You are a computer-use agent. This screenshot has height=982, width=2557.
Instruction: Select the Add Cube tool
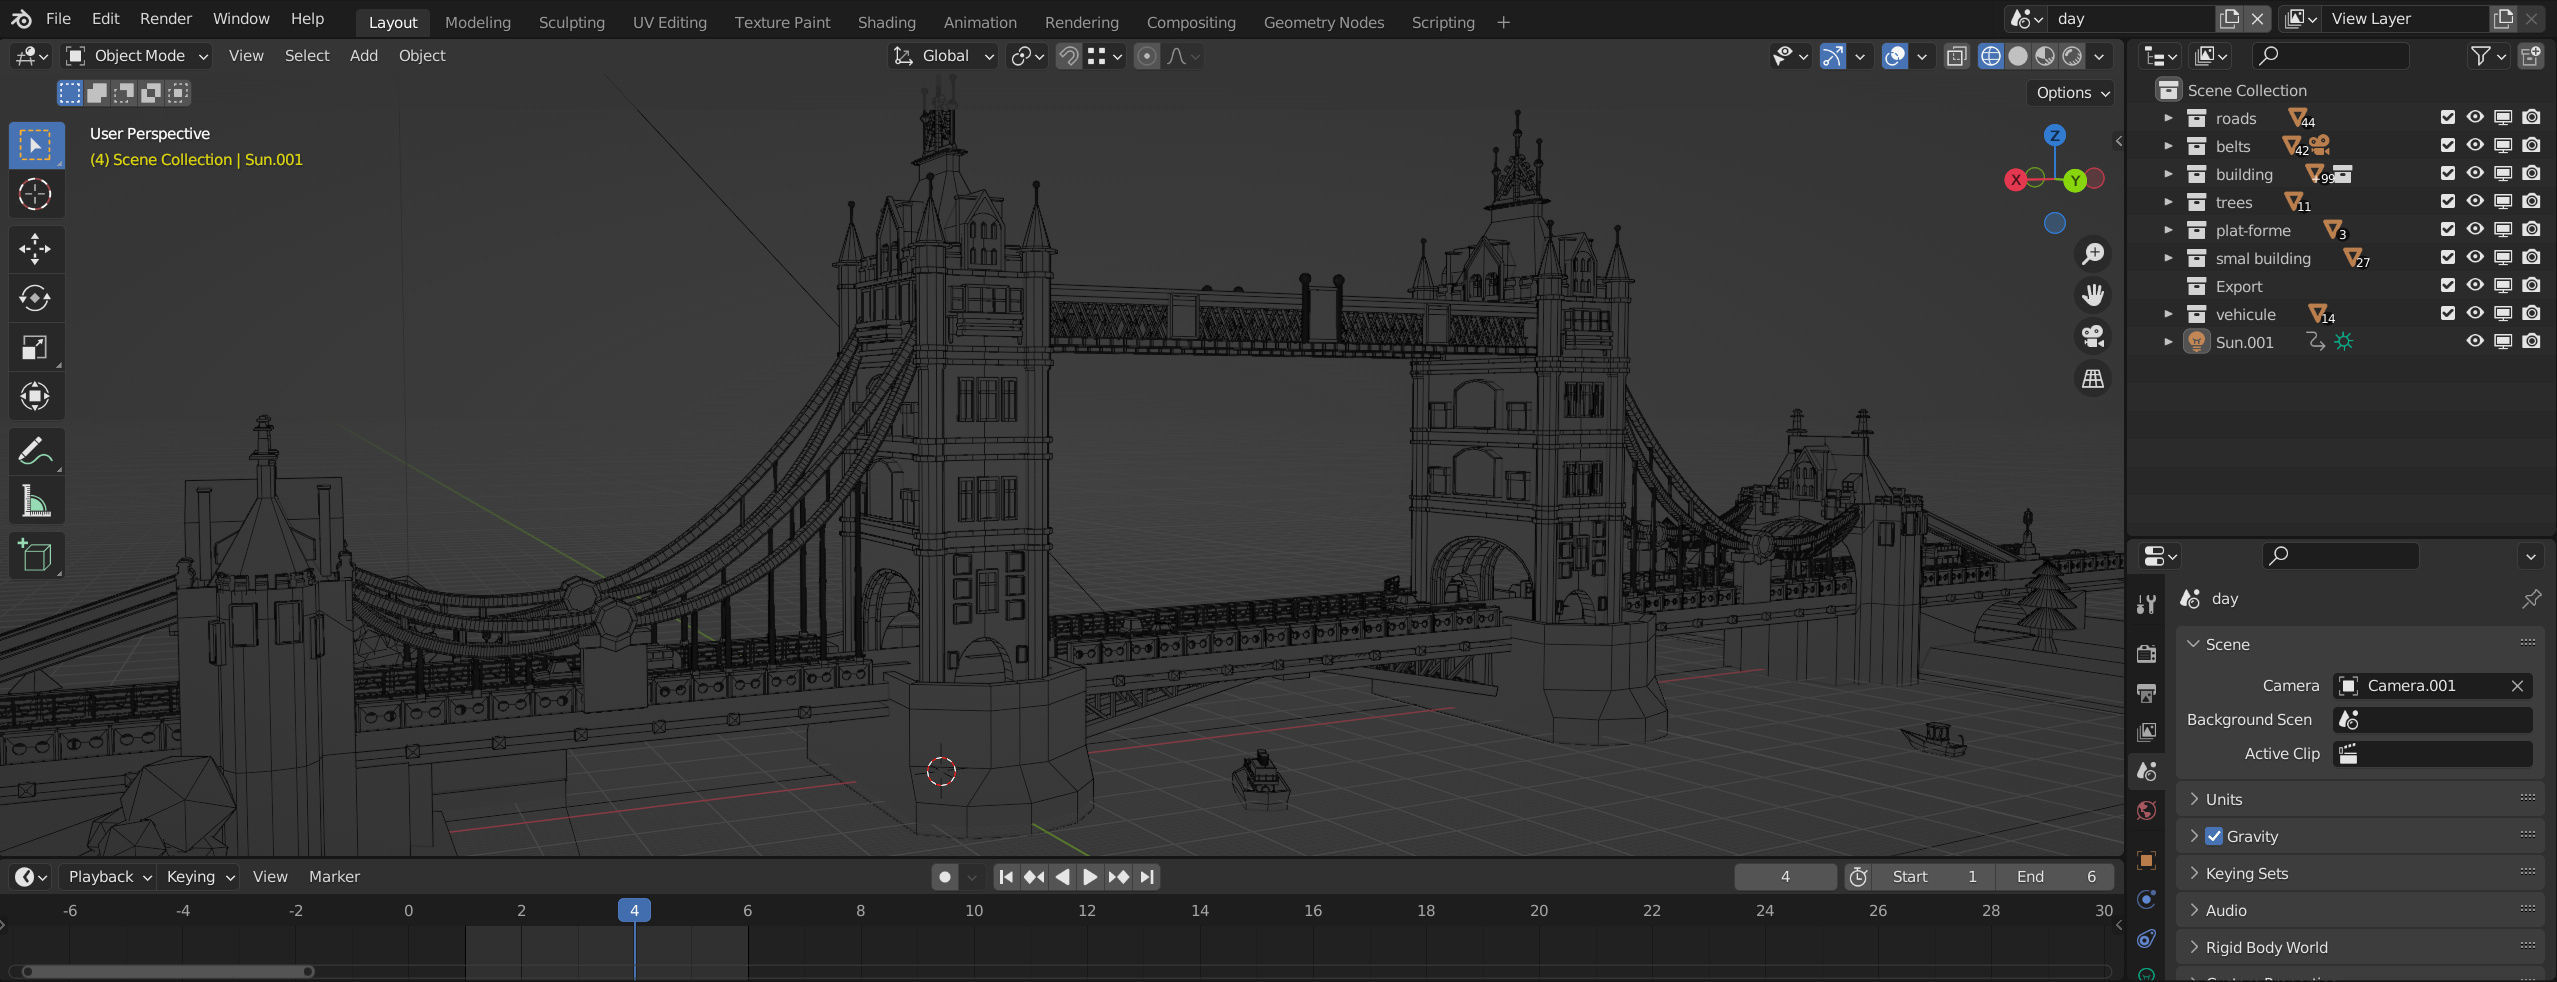(36, 556)
